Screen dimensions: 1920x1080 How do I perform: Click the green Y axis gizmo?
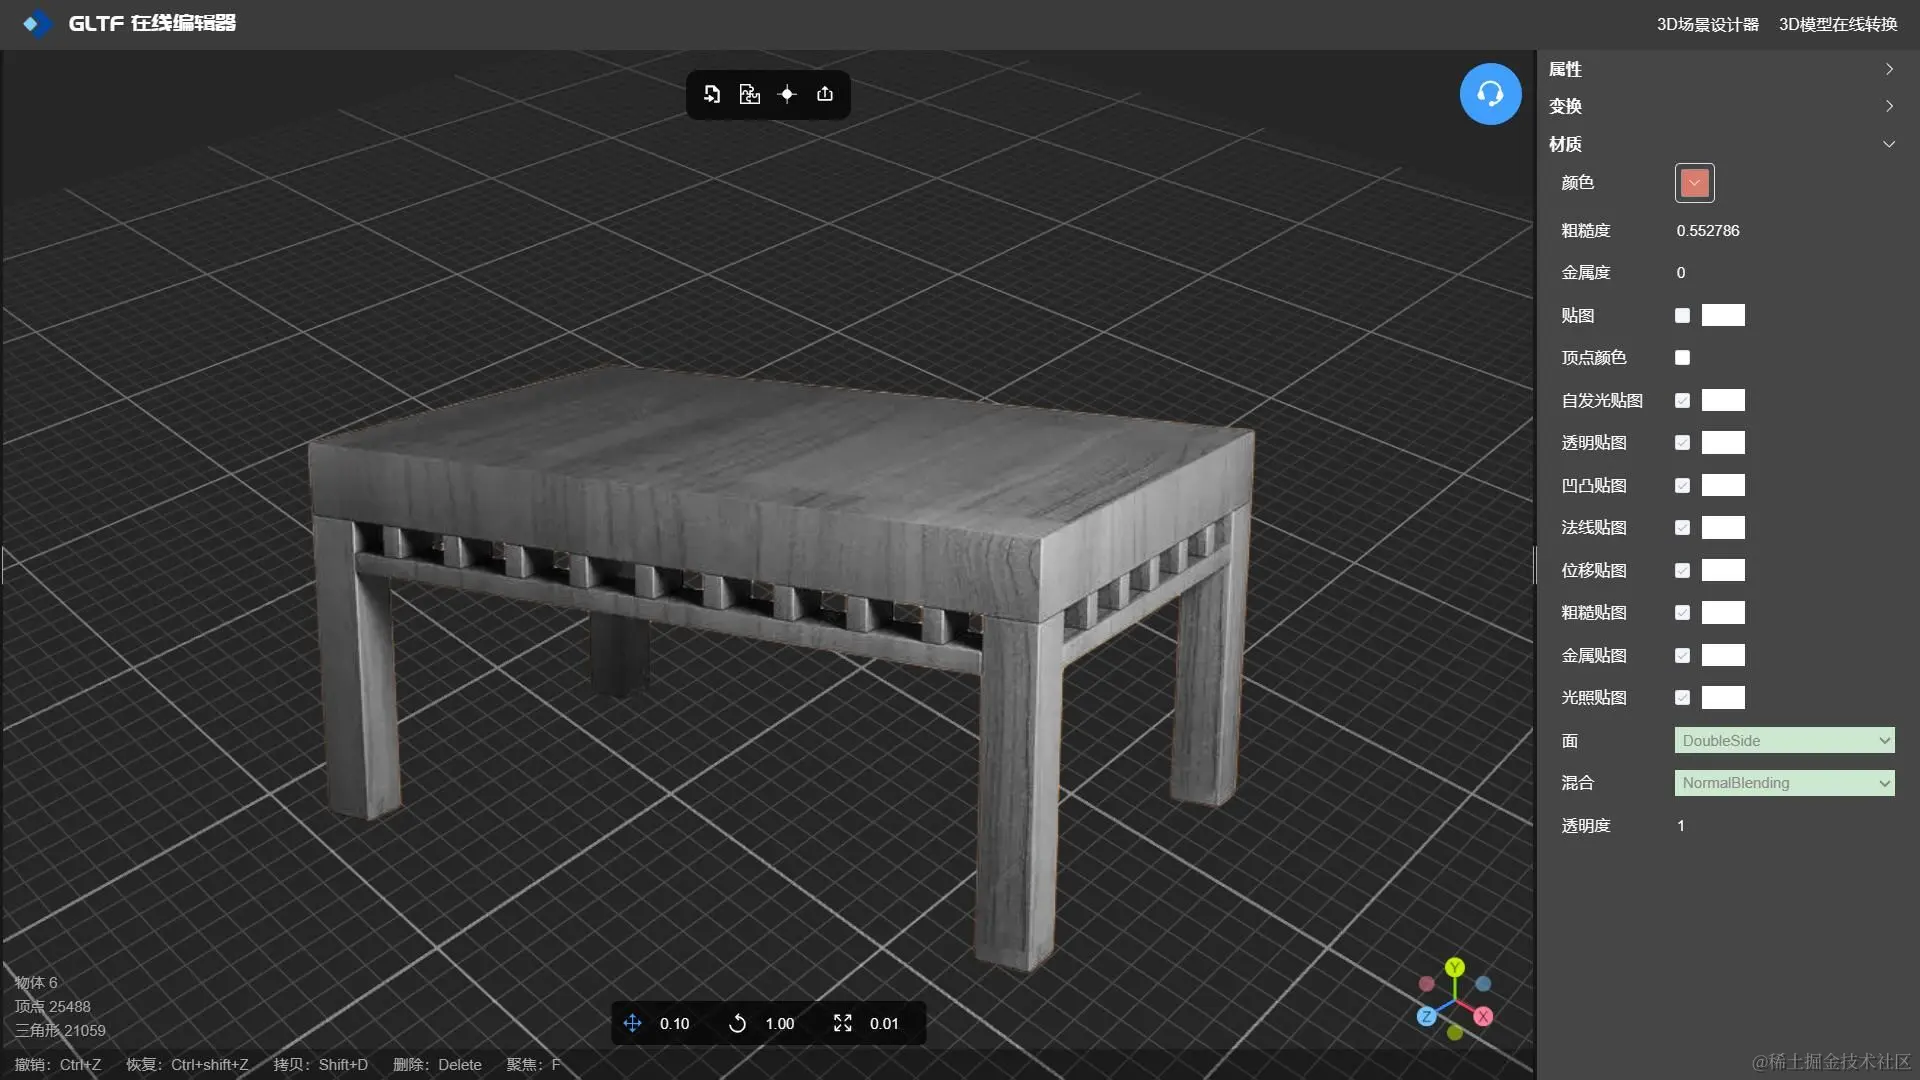(x=1455, y=967)
